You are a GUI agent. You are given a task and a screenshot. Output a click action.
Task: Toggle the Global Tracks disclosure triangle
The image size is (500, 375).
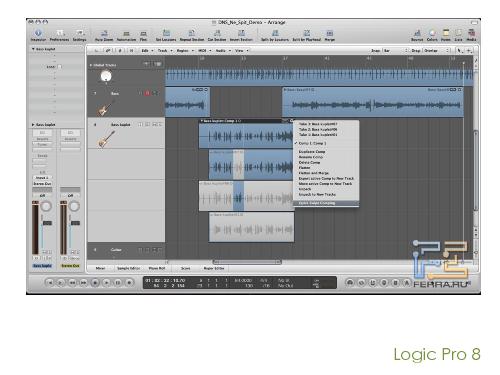click(91, 65)
